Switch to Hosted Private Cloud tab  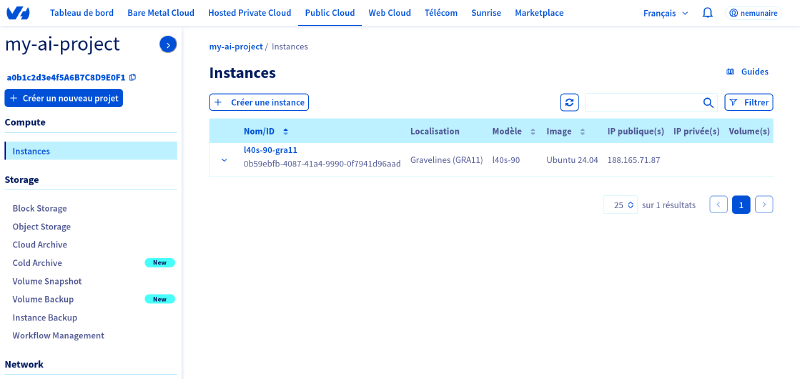(x=250, y=13)
